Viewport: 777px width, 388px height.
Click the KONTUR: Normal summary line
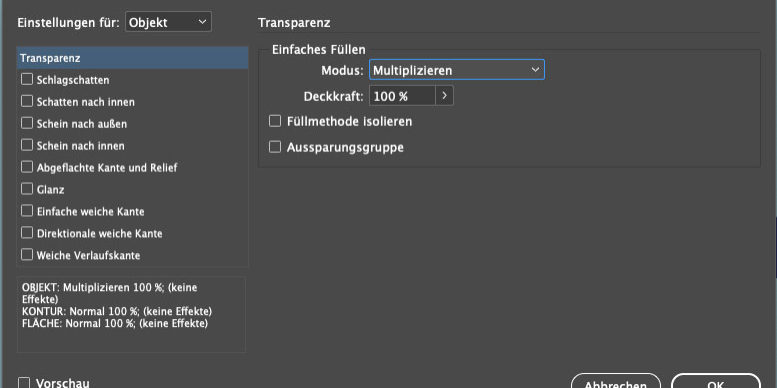[x=117, y=312]
